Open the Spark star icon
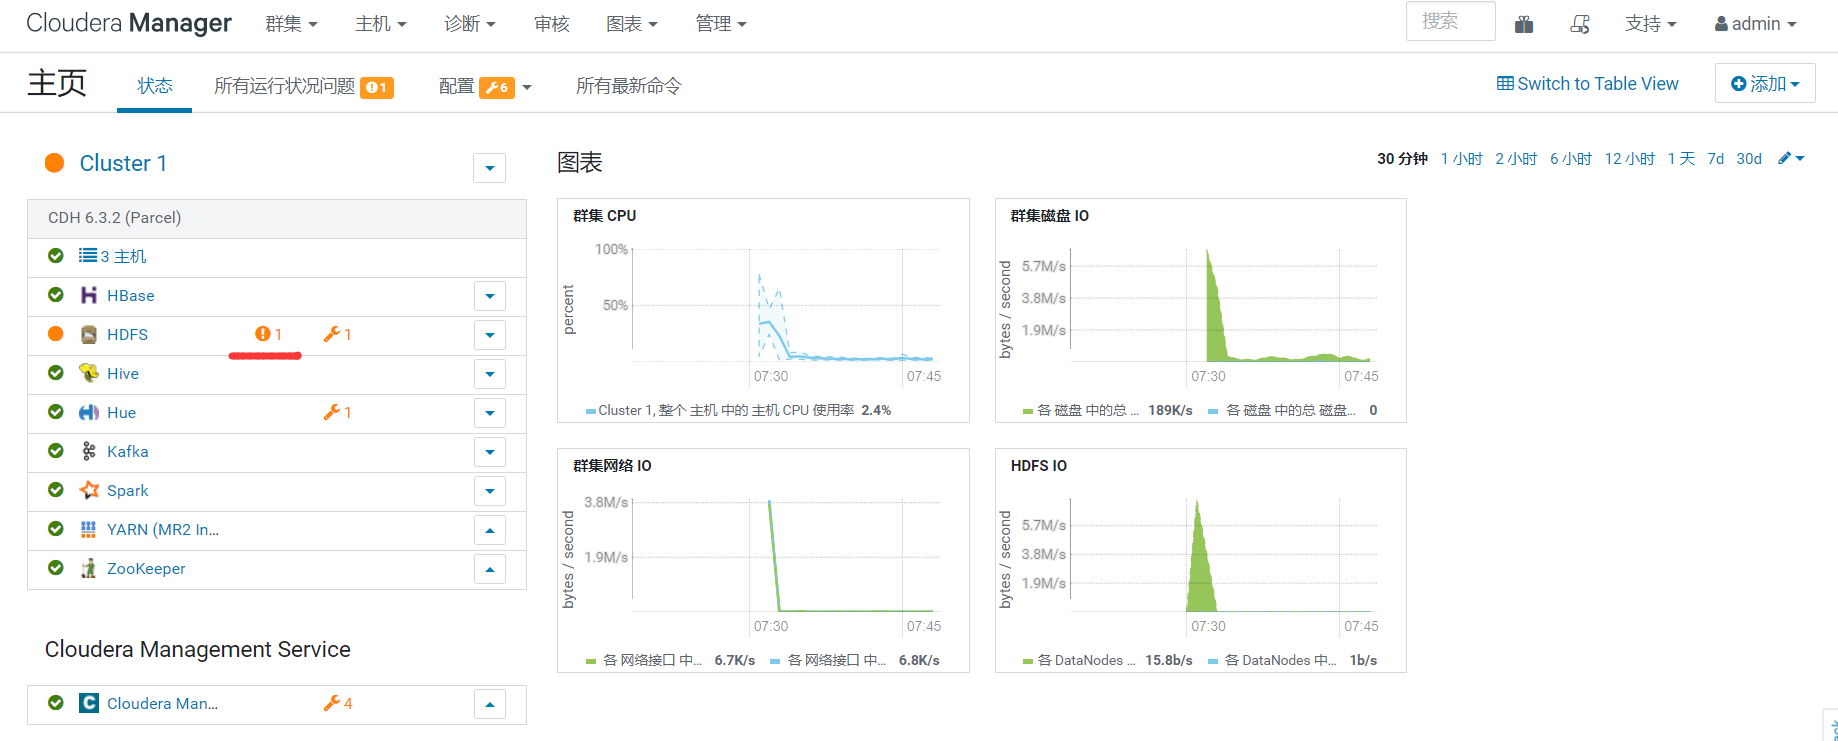The width and height of the screenshot is (1838, 741). coord(89,490)
